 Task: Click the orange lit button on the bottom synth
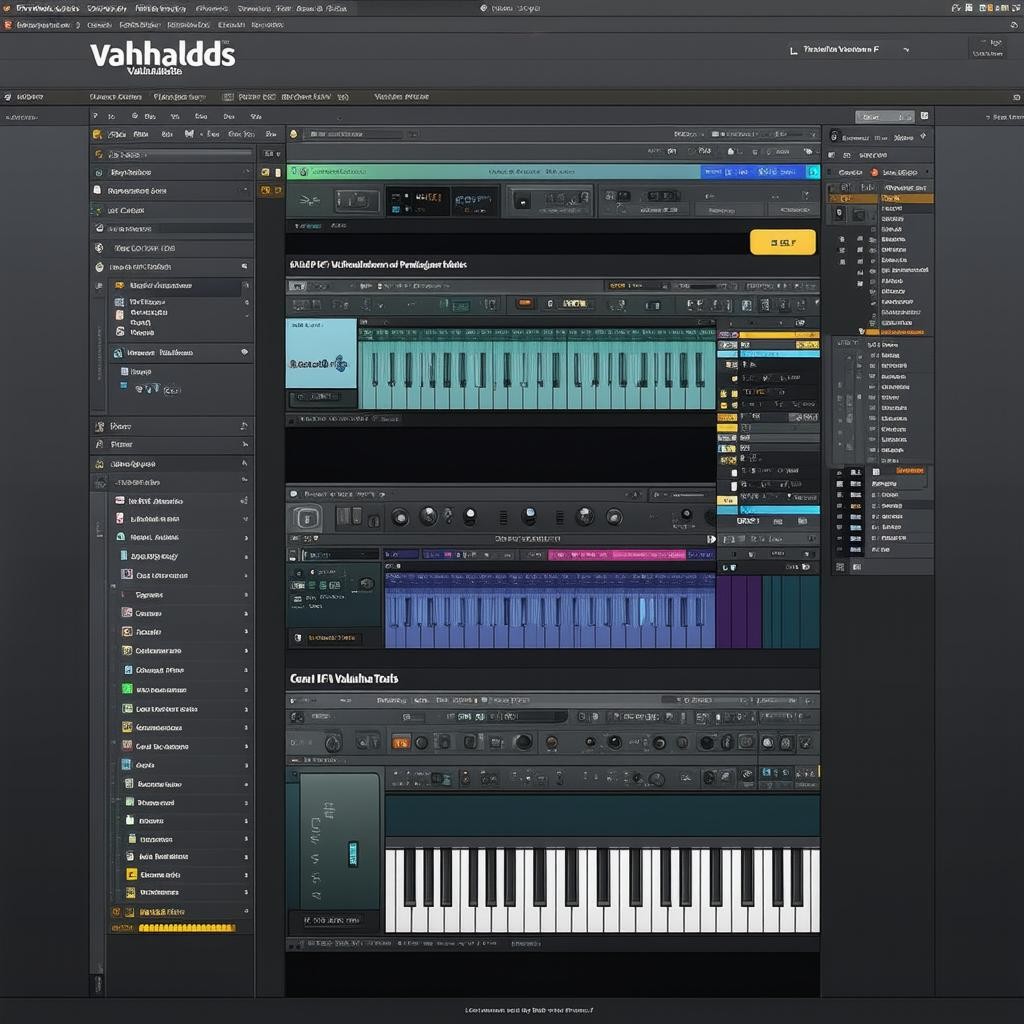400,742
